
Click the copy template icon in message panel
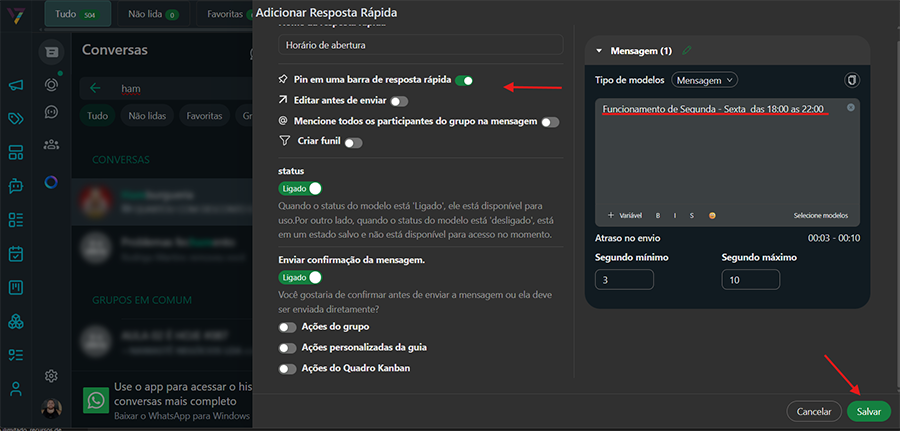(853, 79)
